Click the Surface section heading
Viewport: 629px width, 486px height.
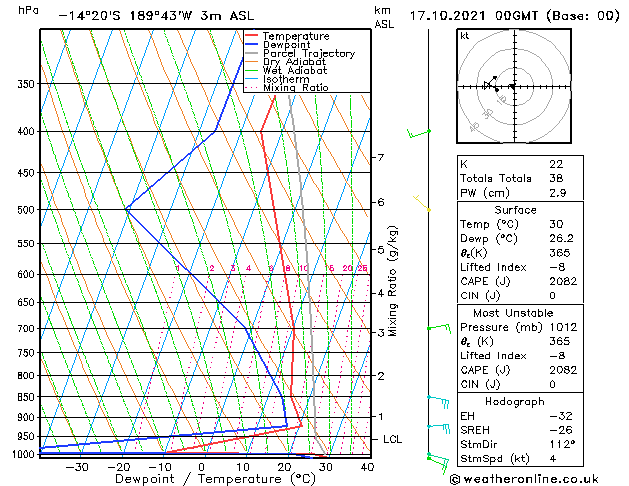(515, 210)
